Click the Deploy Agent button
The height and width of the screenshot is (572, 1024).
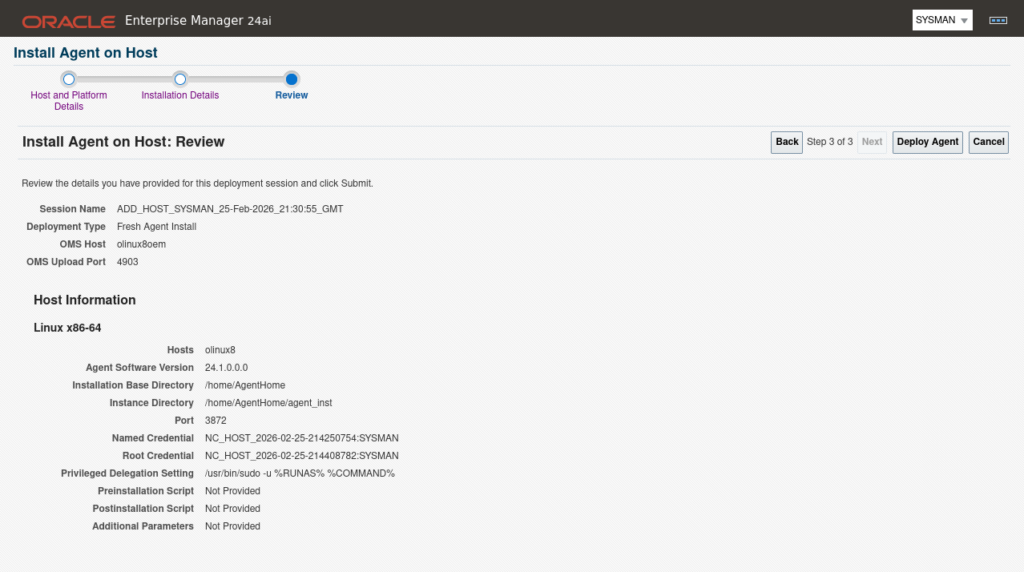click(927, 142)
